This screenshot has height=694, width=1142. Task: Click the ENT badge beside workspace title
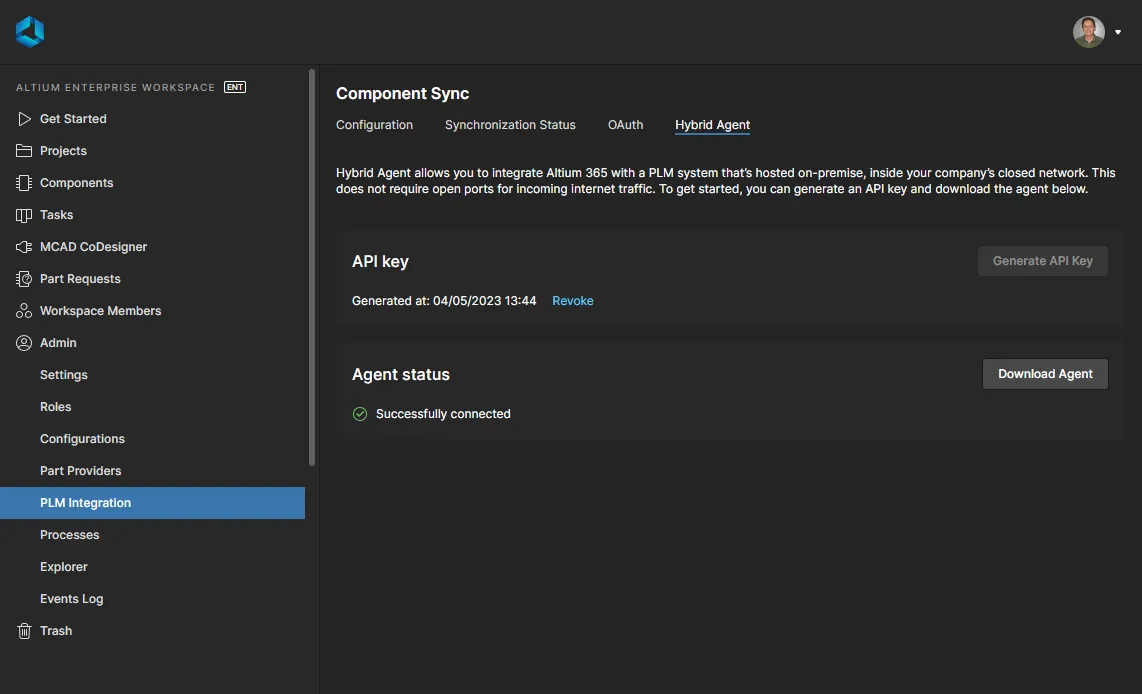[235, 87]
